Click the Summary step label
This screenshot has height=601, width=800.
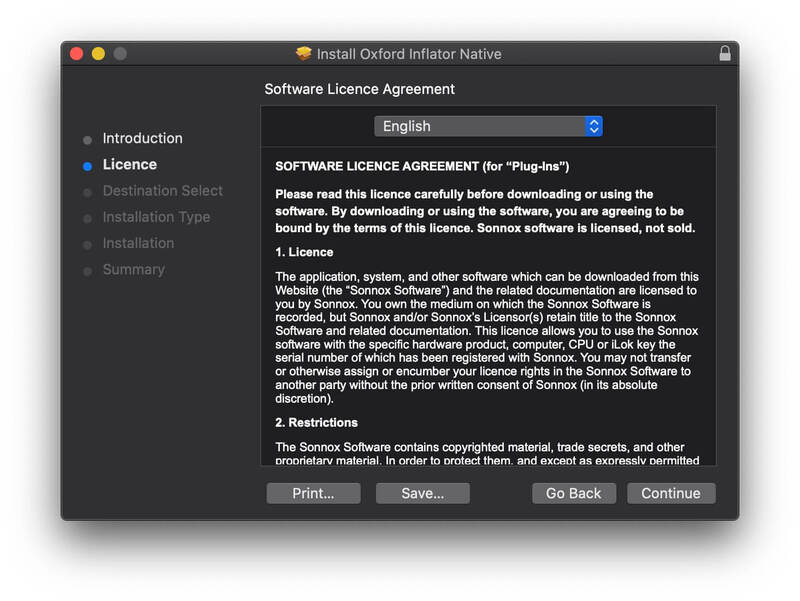click(x=134, y=269)
